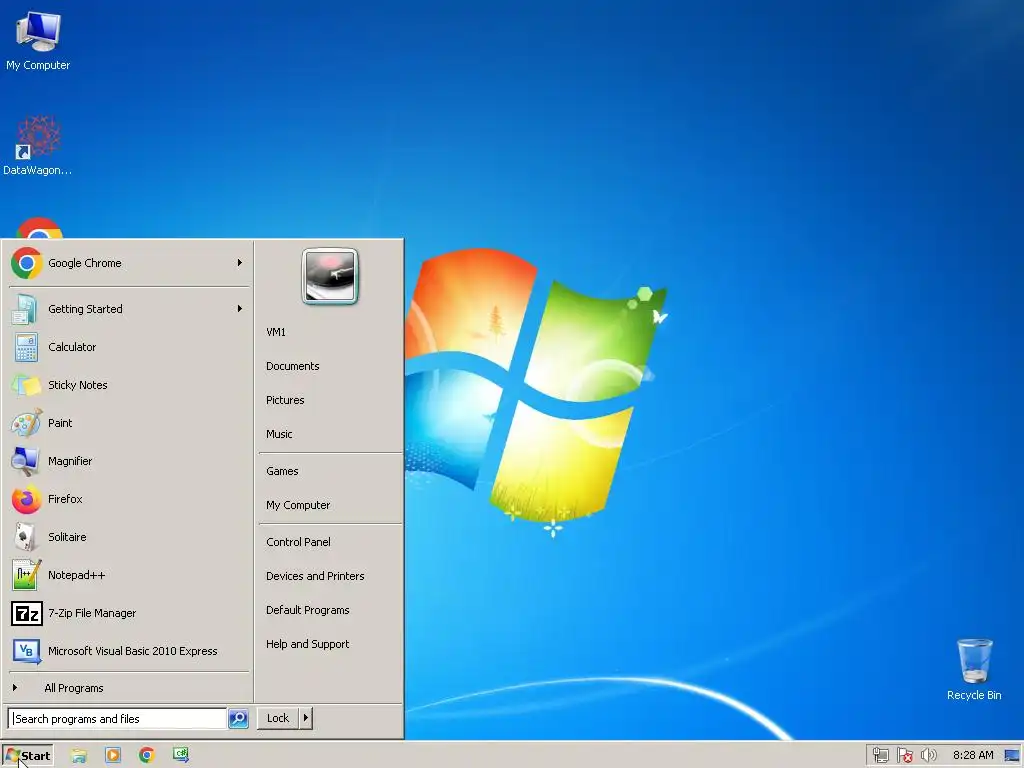The height and width of the screenshot is (768, 1024).
Task: Open Documents from Start menu
Action: tap(293, 366)
